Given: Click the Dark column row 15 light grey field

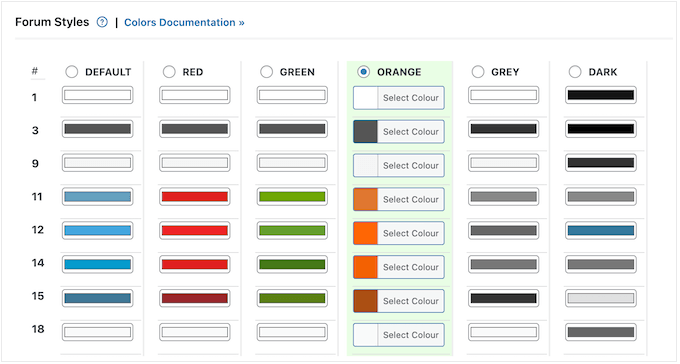Looking at the screenshot, I should click(601, 298).
